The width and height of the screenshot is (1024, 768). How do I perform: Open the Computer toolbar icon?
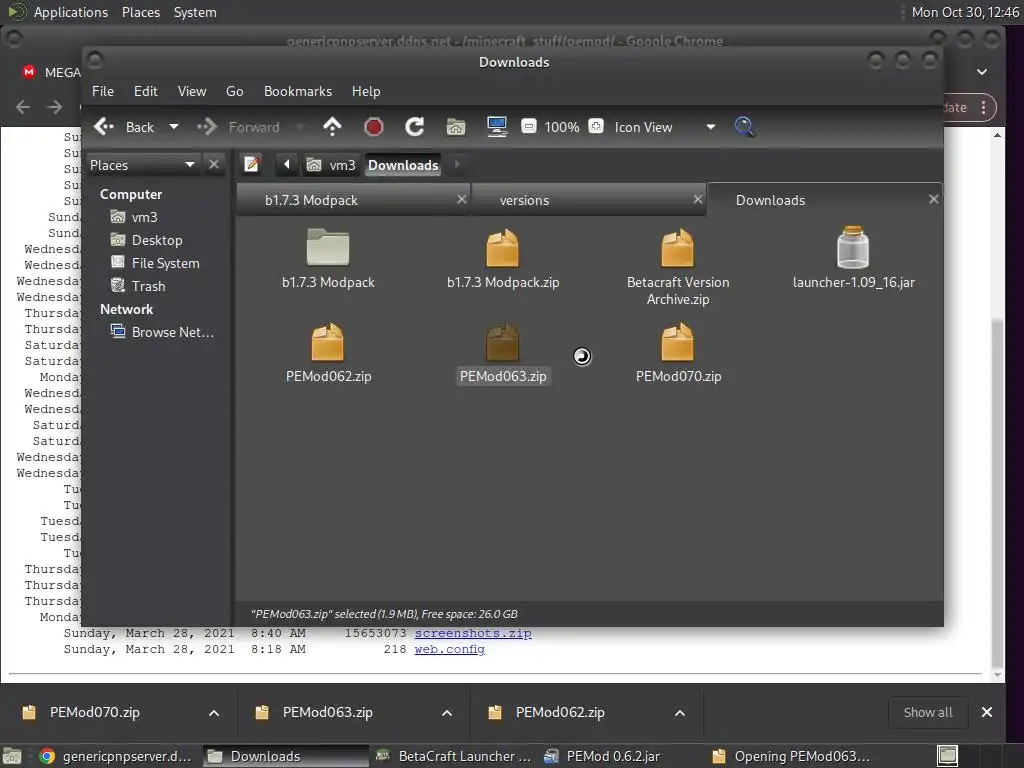(x=497, y=127)
